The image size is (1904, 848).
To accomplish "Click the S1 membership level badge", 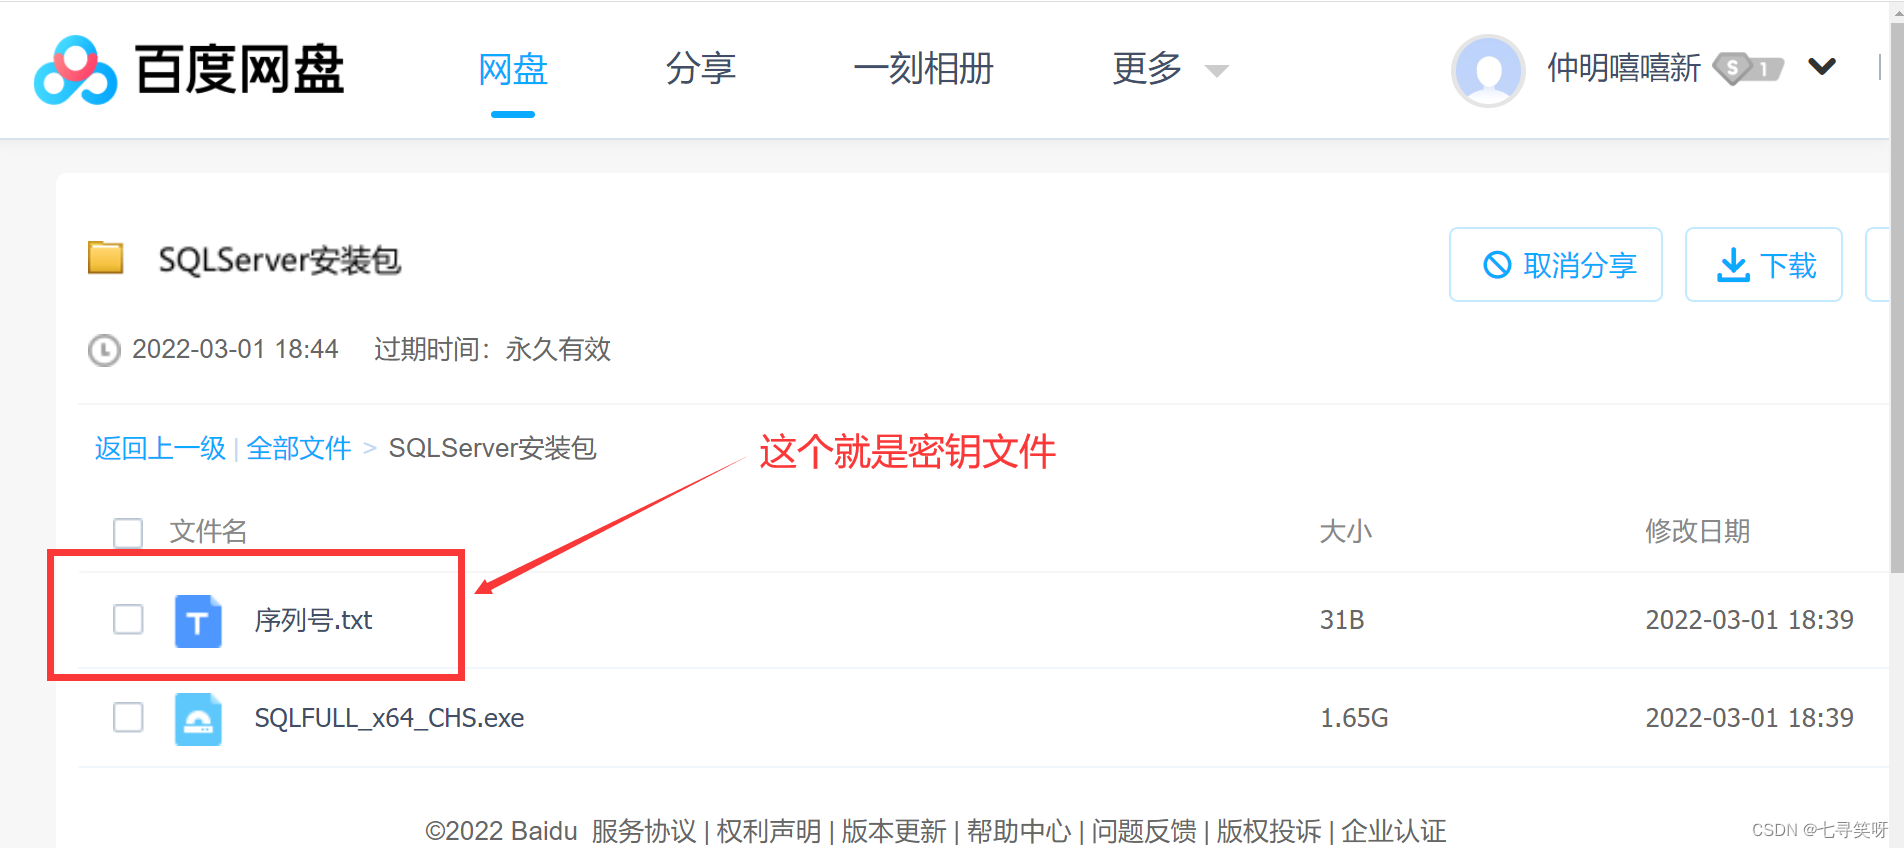I will point(1748,68).
